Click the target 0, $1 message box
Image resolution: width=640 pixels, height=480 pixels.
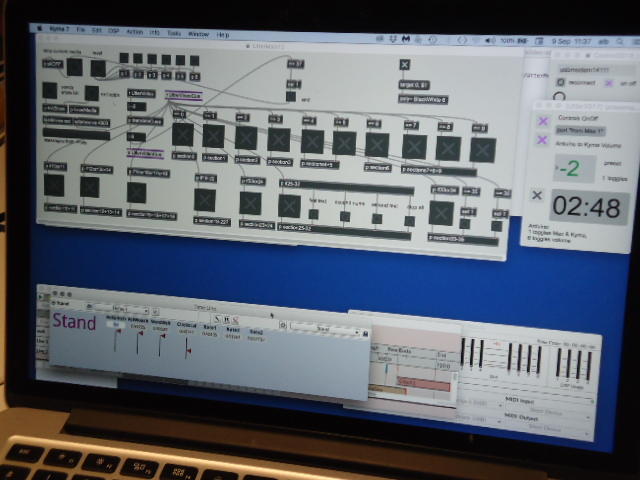click(414, 85)
